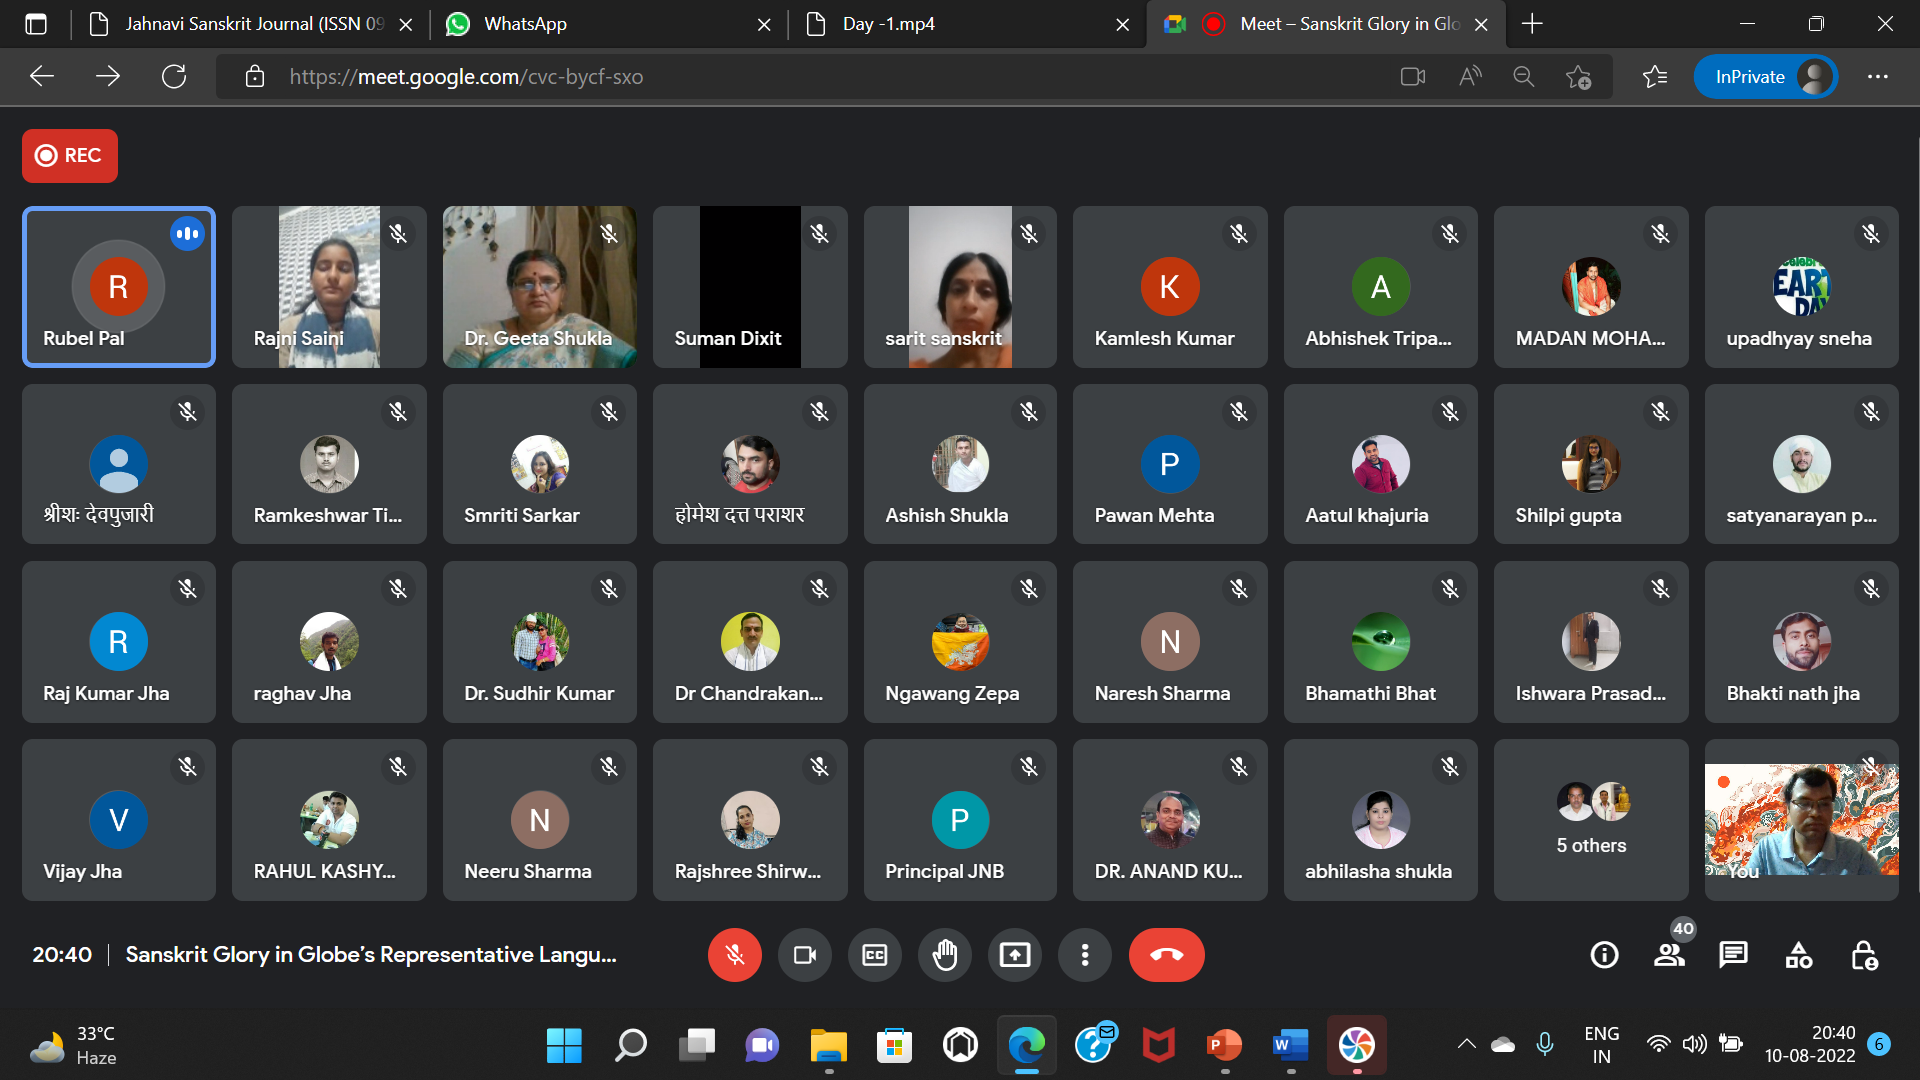This screenshot has height=1080, width=1920.
Task: Leave the call with red button
Action: [x=1166, y=955]
